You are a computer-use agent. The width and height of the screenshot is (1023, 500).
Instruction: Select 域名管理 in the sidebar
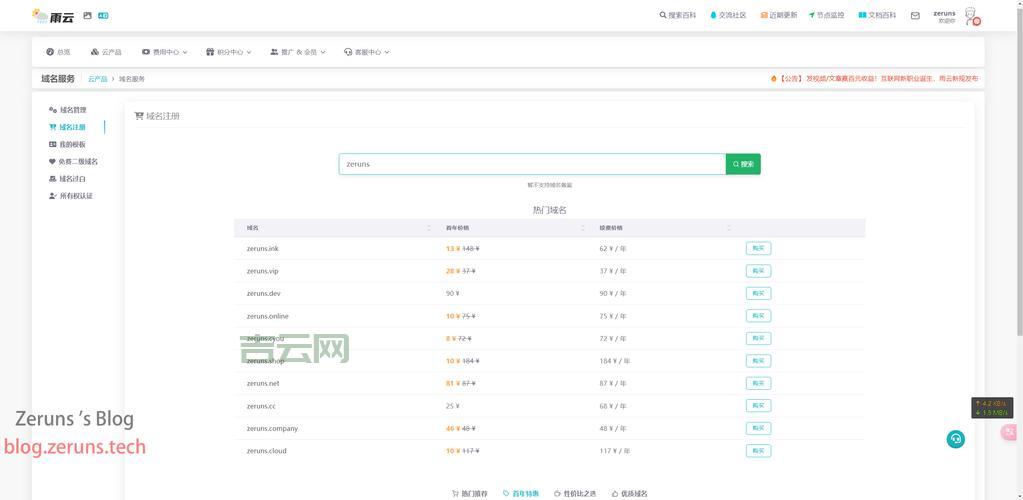(72, 110)
